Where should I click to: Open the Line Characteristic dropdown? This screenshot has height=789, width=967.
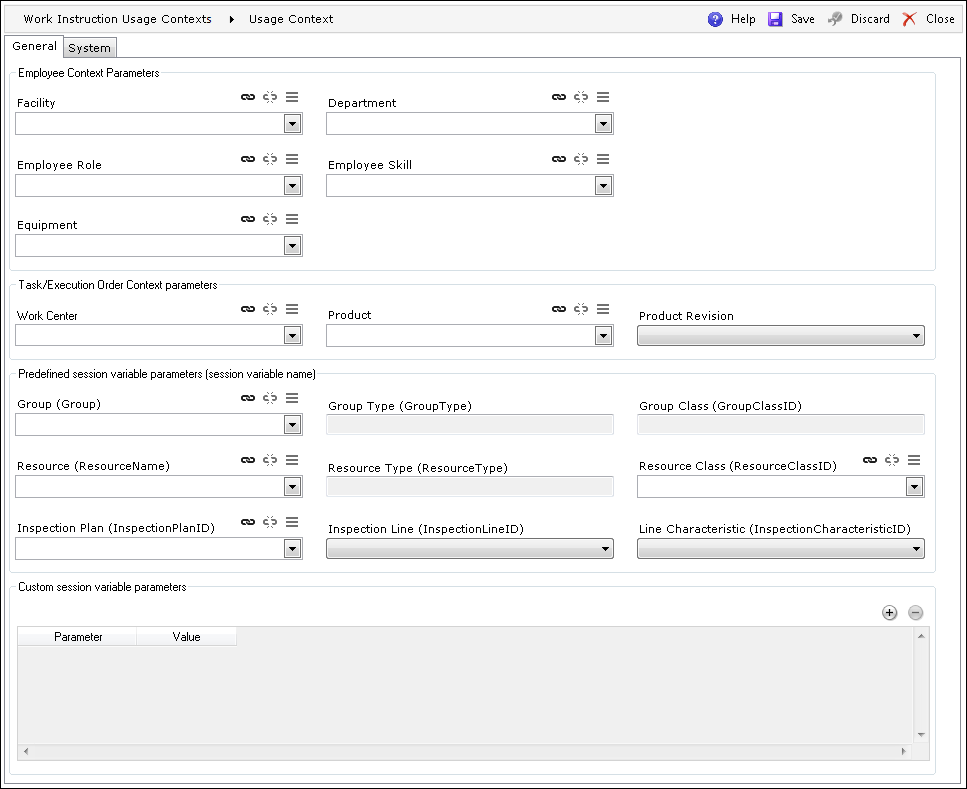tap(781, 549)
